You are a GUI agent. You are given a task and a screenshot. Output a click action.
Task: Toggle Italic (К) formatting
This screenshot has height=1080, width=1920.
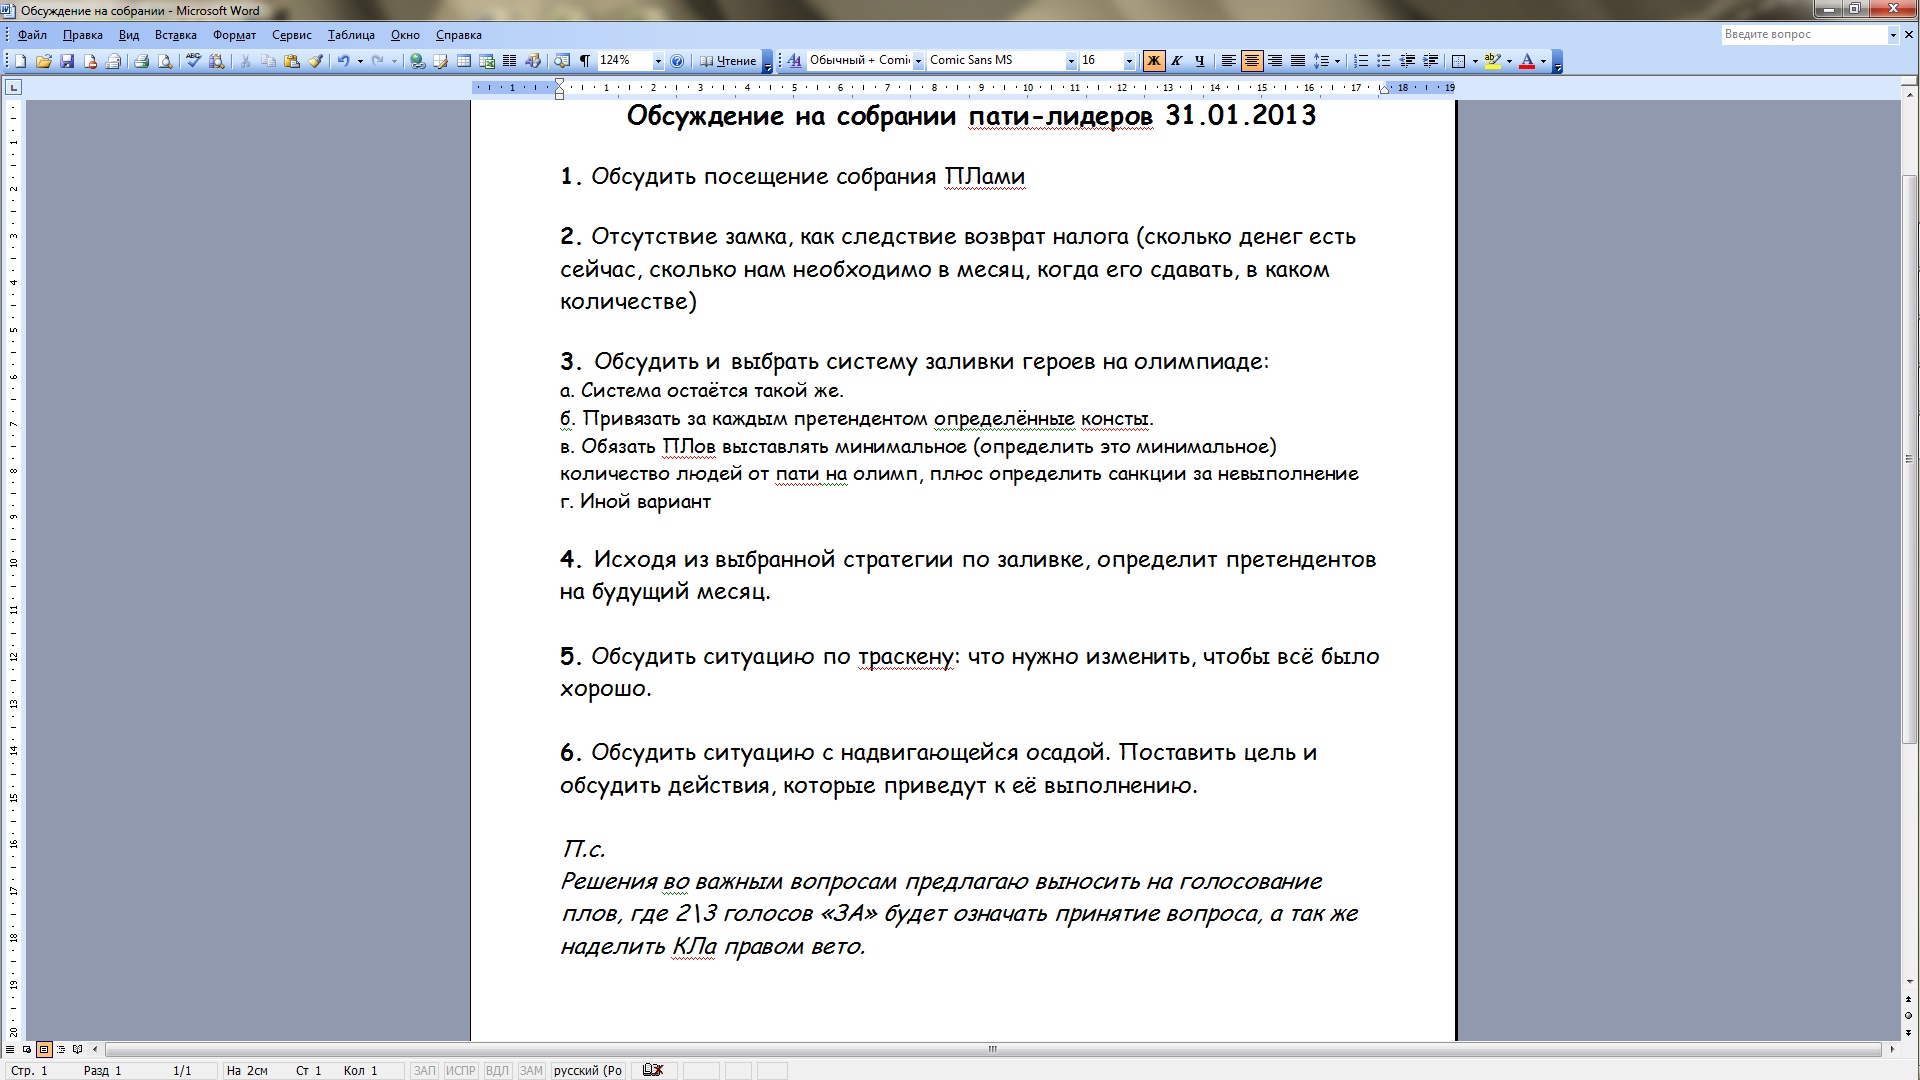coord(1176,61)
